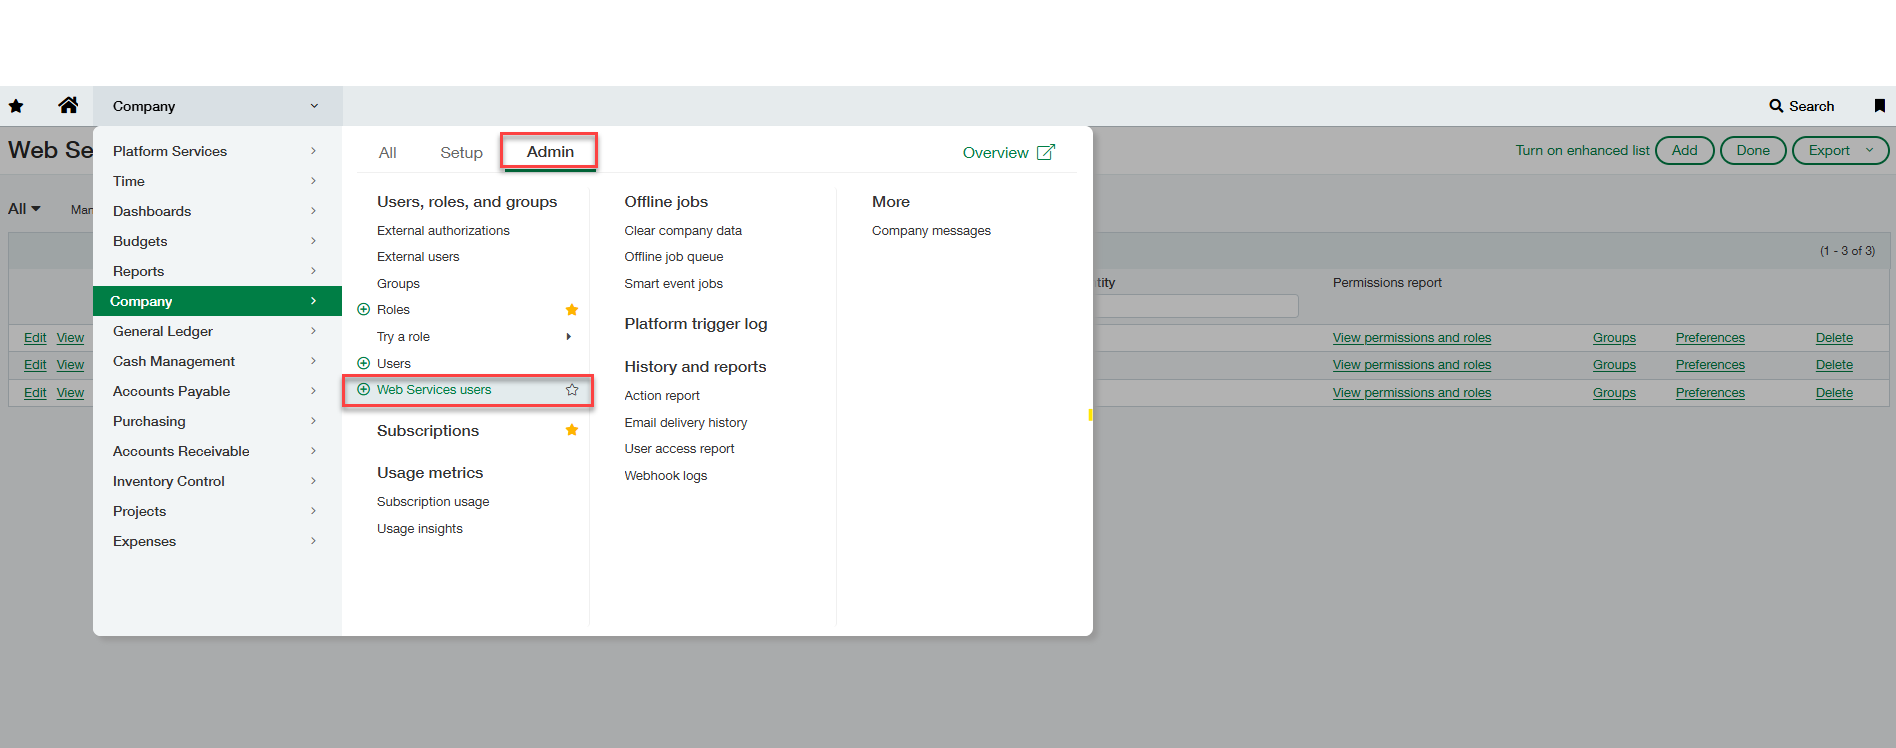The height and width of the screenshot is (748, 1896).
Task: Open Smart event jobs
Action: tap(674, 284)
